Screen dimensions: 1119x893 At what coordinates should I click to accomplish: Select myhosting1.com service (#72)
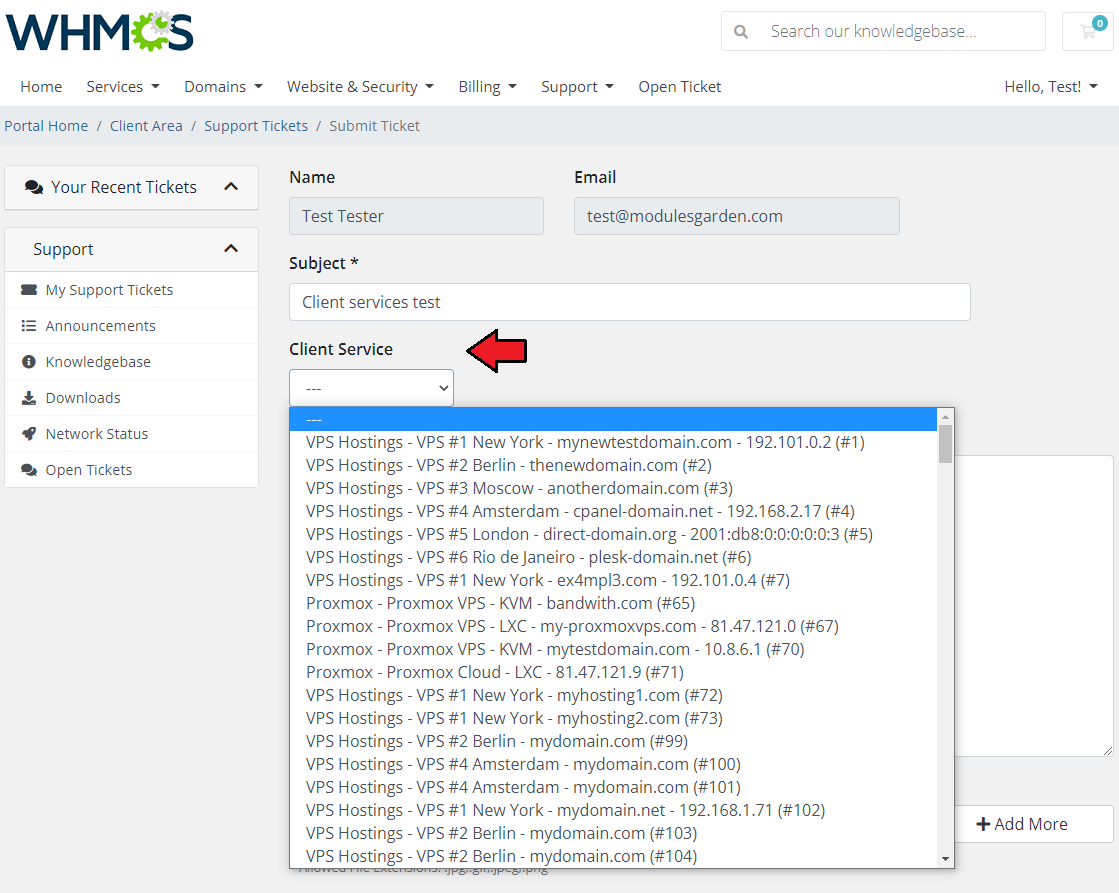[x=613, y=695]
